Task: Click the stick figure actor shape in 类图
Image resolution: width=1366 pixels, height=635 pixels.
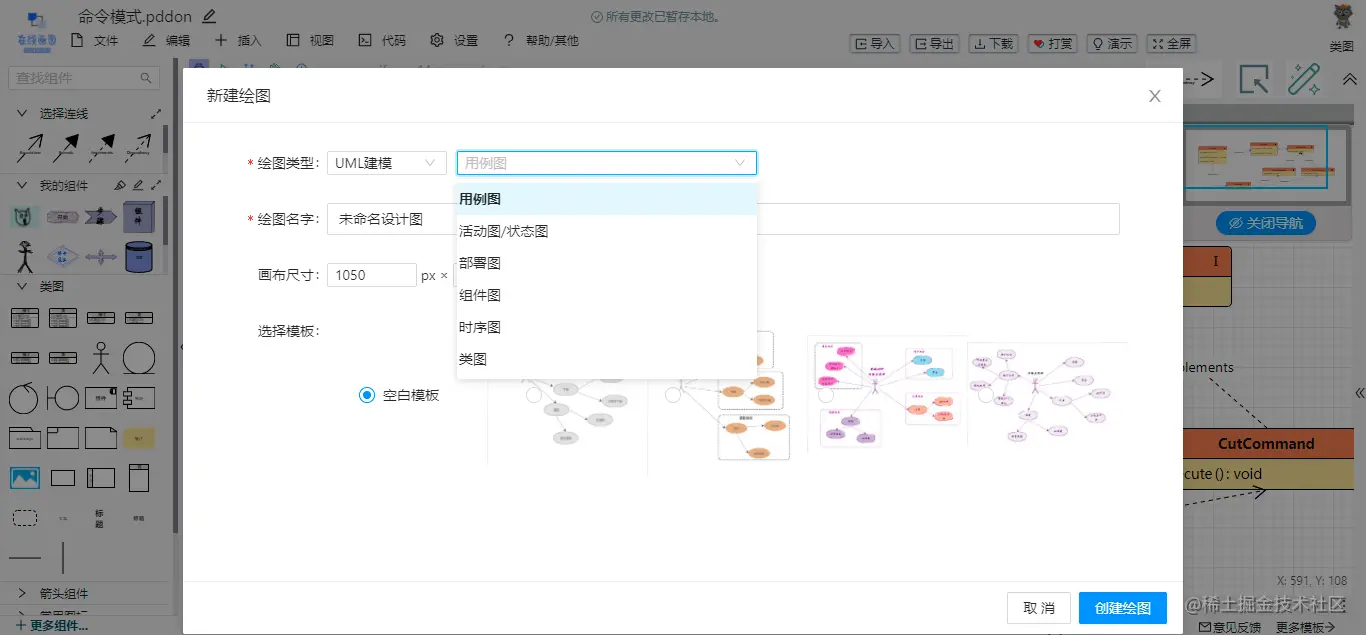Action: tap(100, 356)
